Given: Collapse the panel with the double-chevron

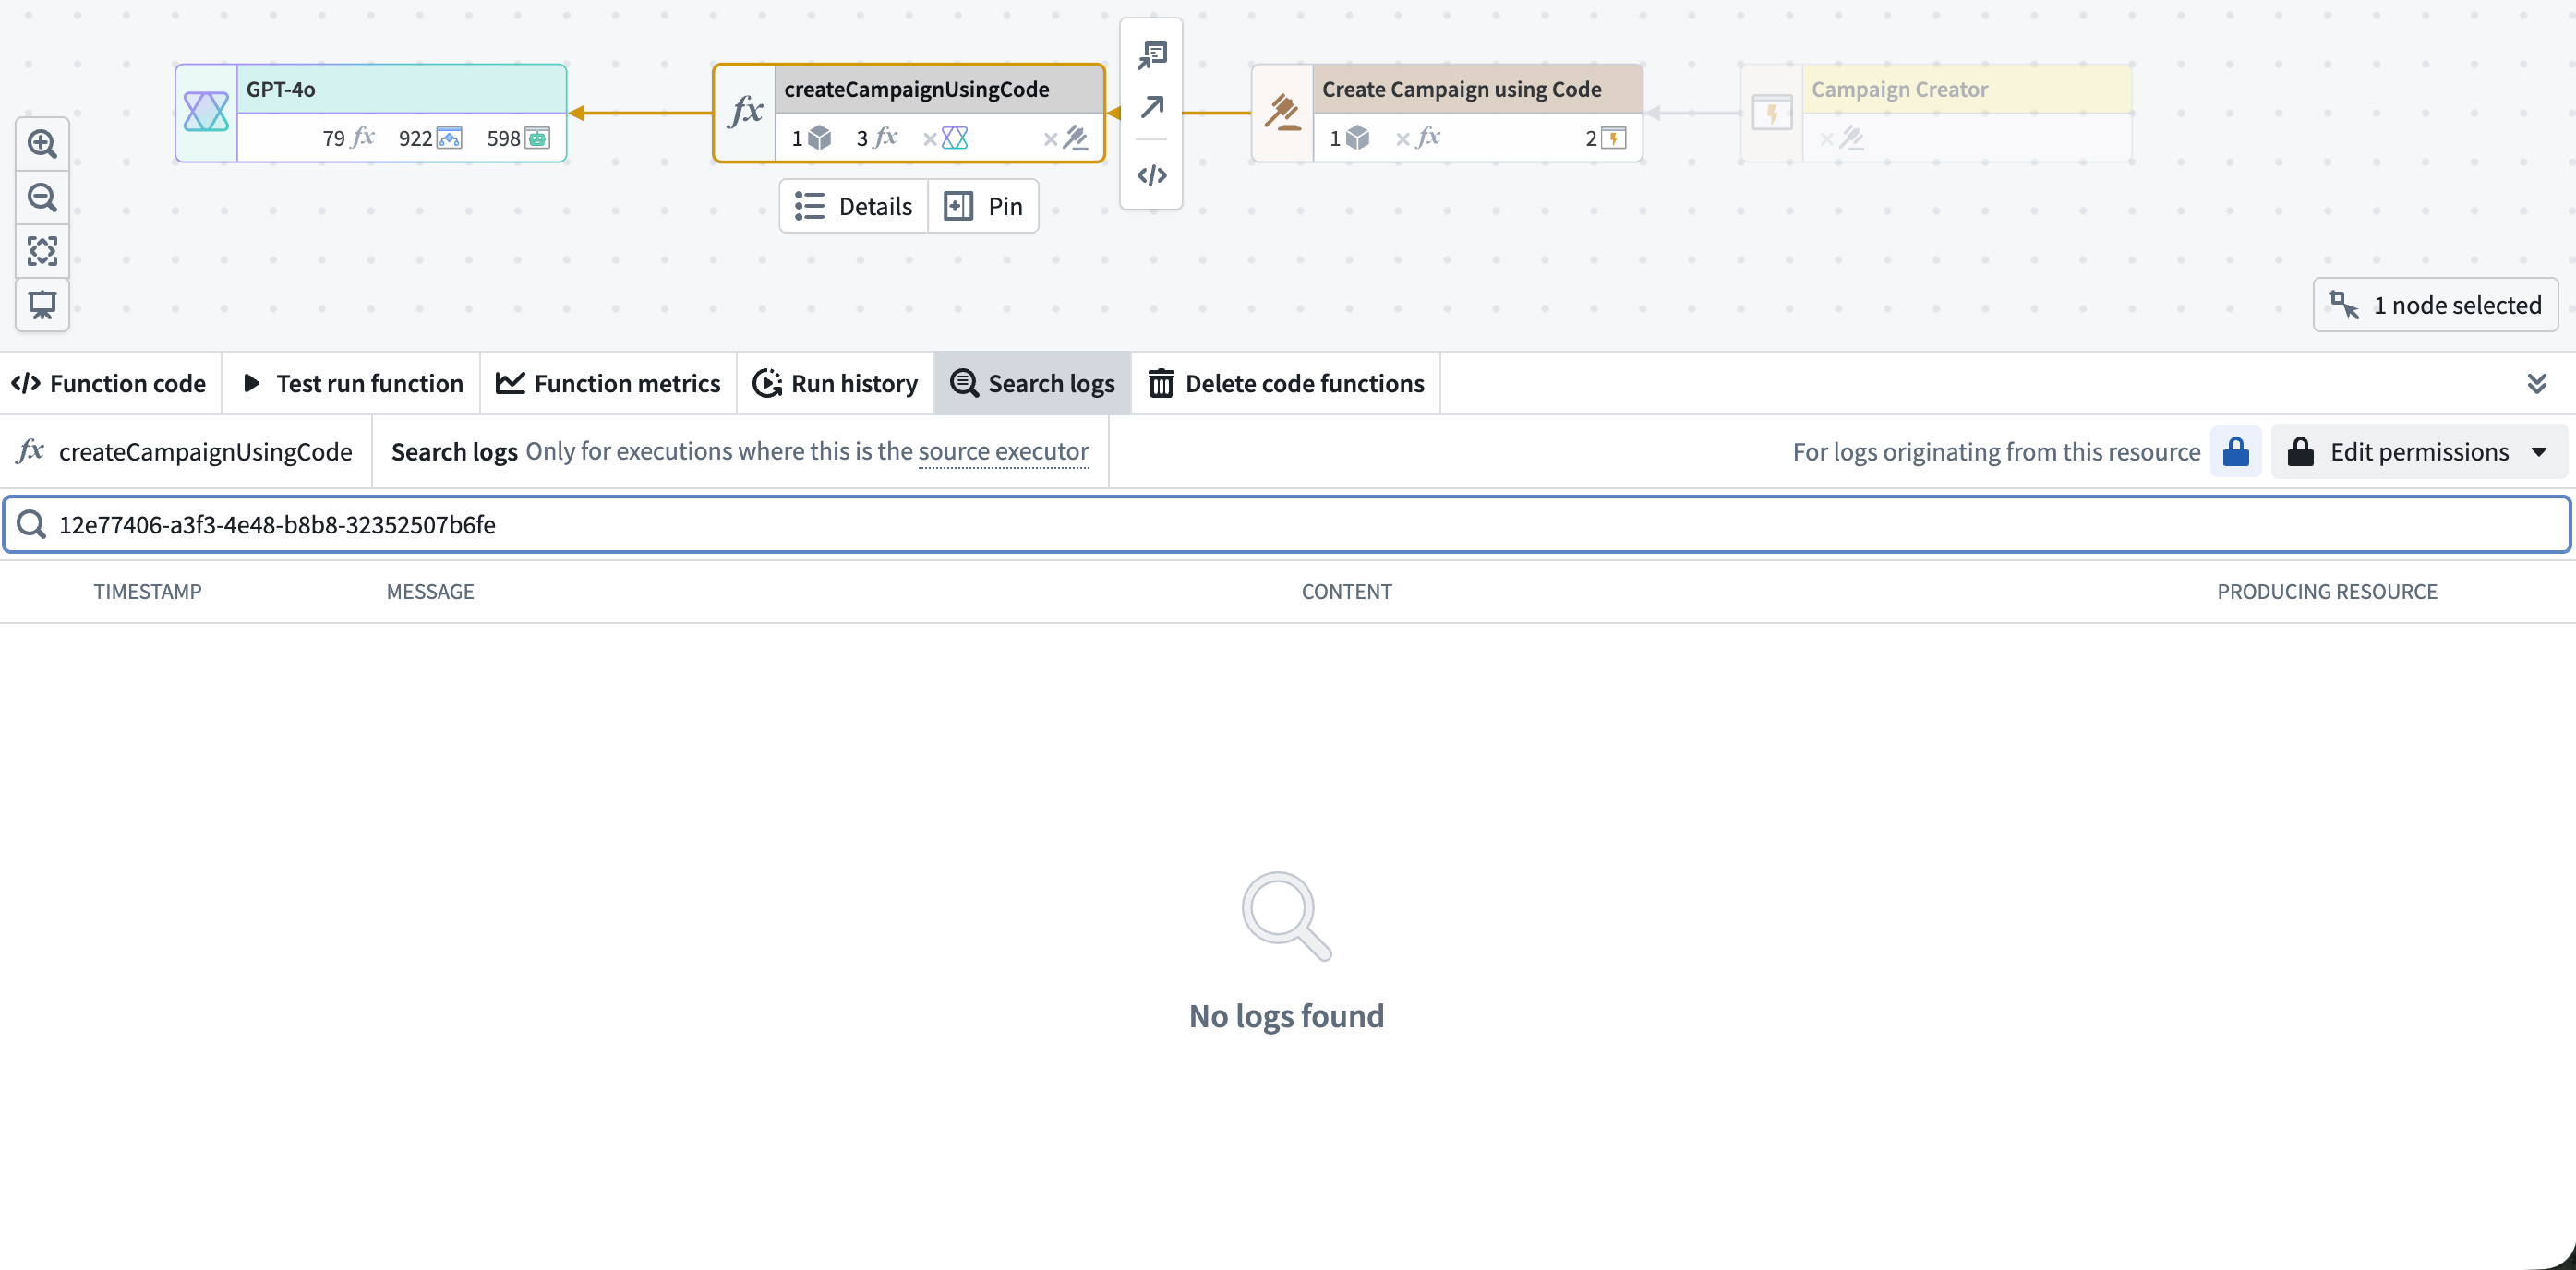Looking at the screenshot, I should (x=2538, y=382).
